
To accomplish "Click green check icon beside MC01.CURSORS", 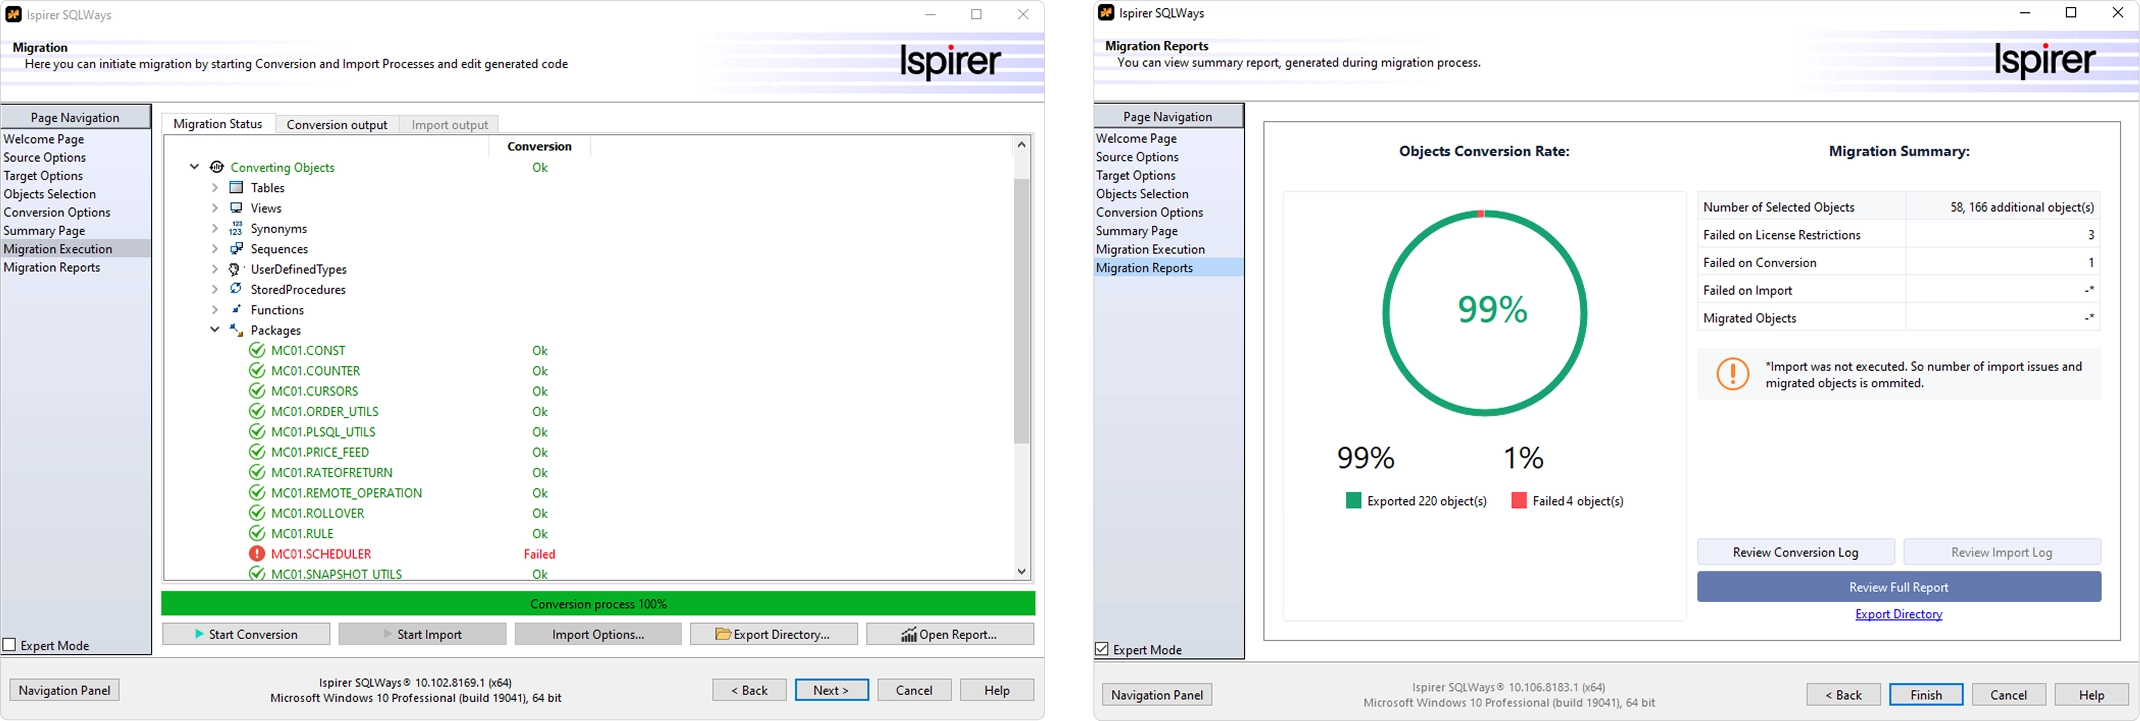I will pyautogui.click(x=257, y=391).
